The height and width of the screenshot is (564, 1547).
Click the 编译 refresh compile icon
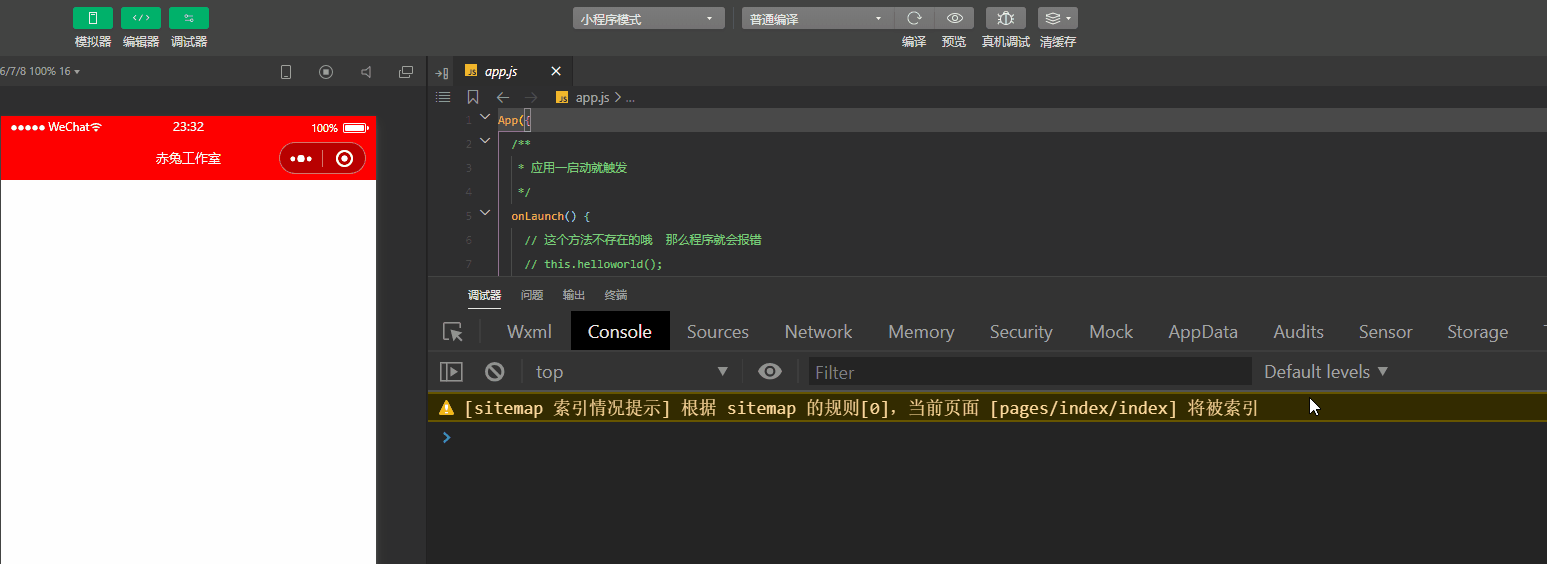click(914, 18)
